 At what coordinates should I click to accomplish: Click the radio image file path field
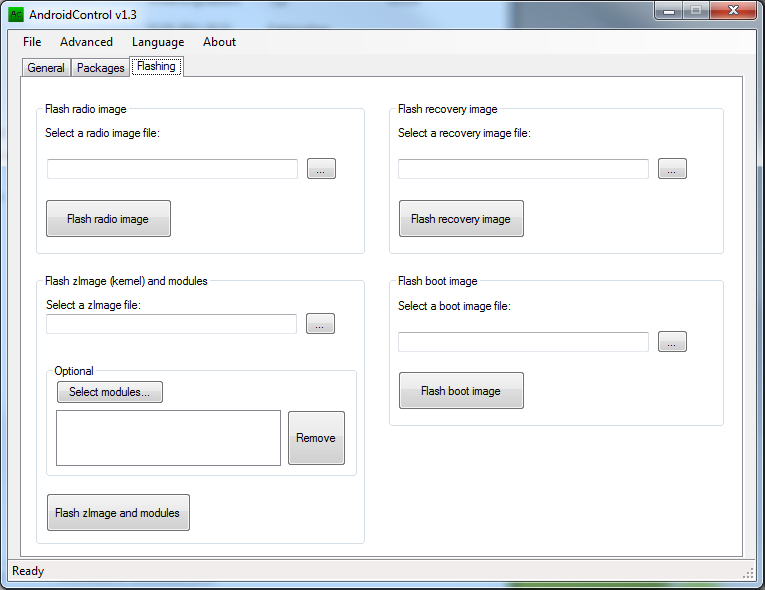coord(172,169)
